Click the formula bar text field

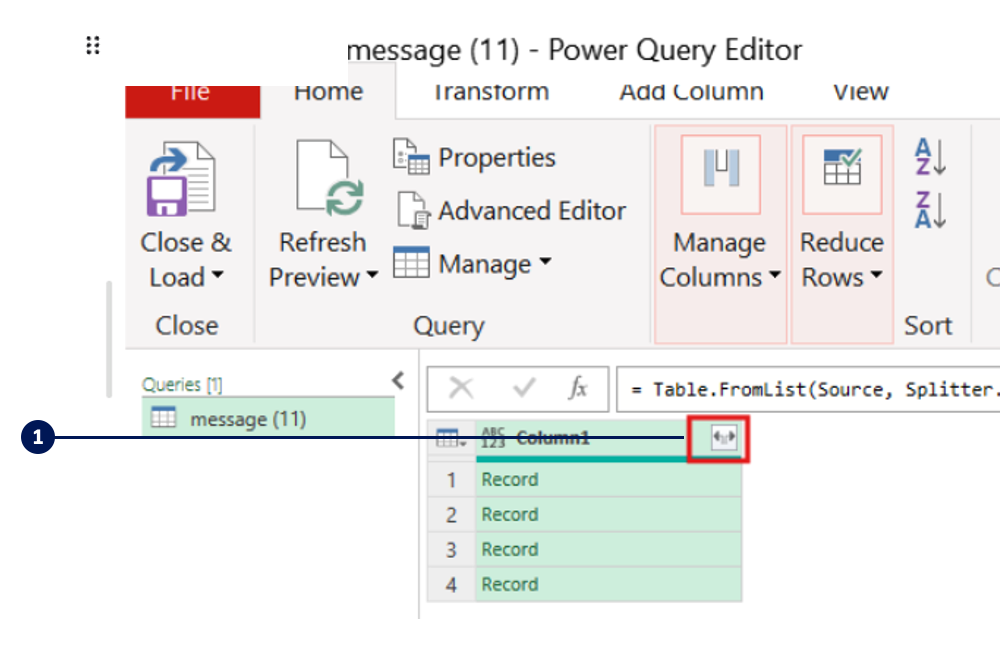[805, 389]
